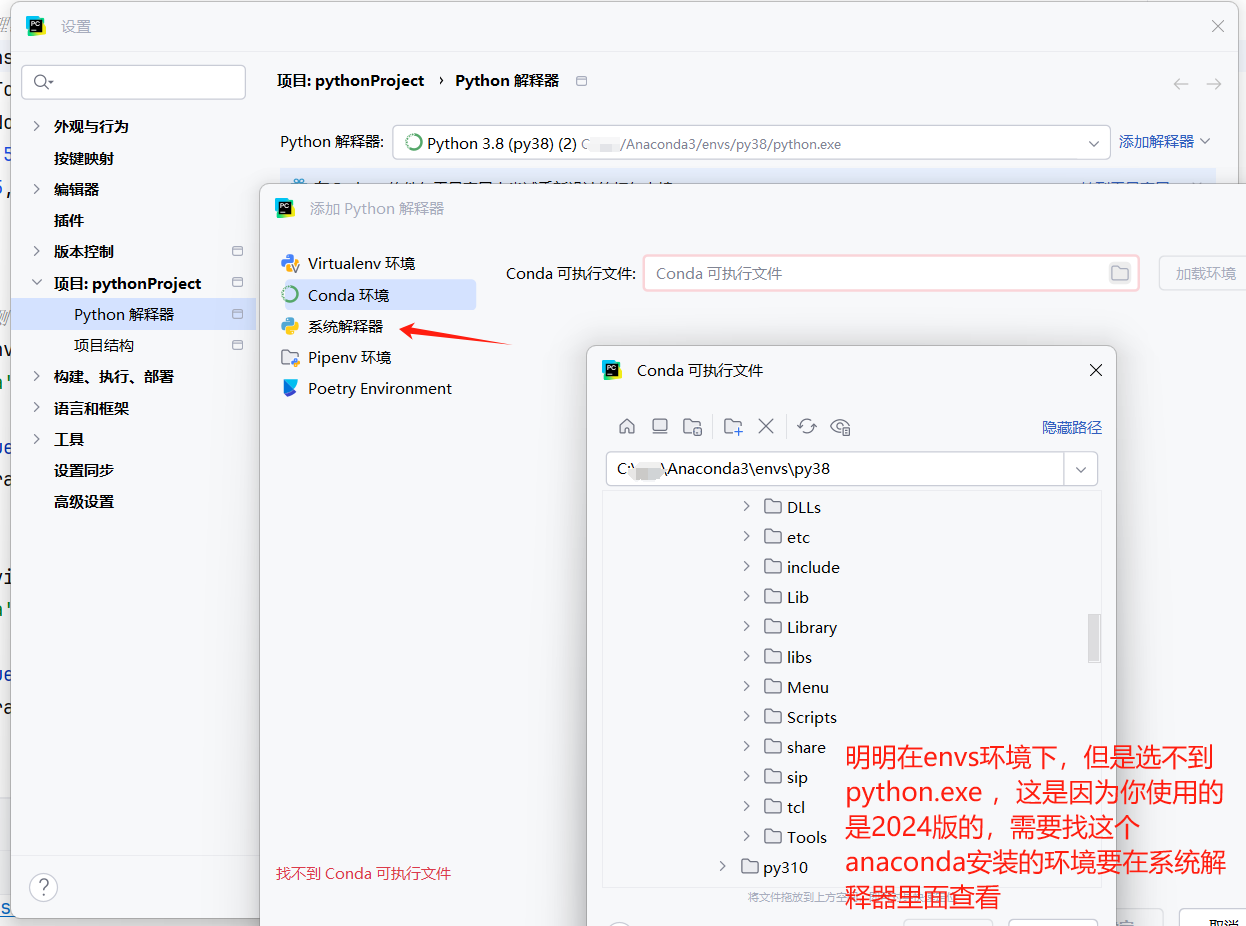Select the Tools folder
The image size is (1246, 926).
795,837
